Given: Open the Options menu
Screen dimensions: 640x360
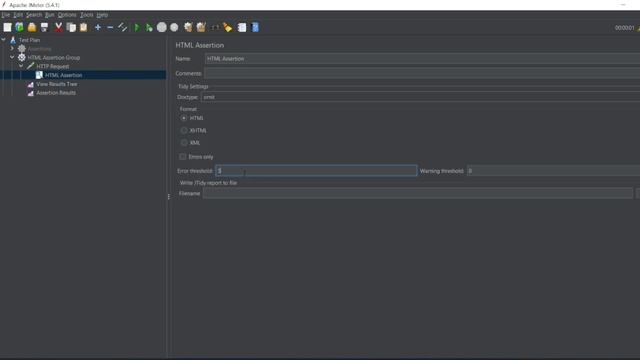Looking at the screenshot, I should click(x=67, y=15).
